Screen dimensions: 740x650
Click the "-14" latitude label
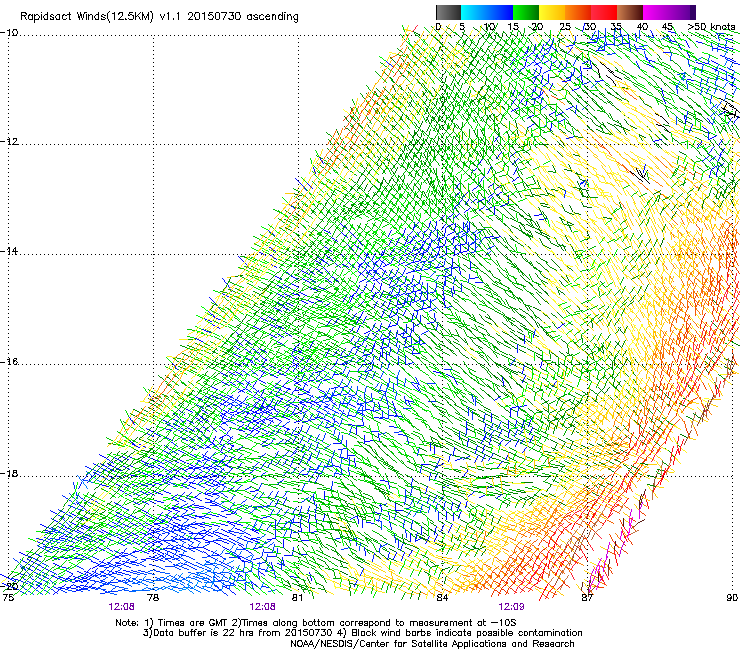click(x=9, y=251)
